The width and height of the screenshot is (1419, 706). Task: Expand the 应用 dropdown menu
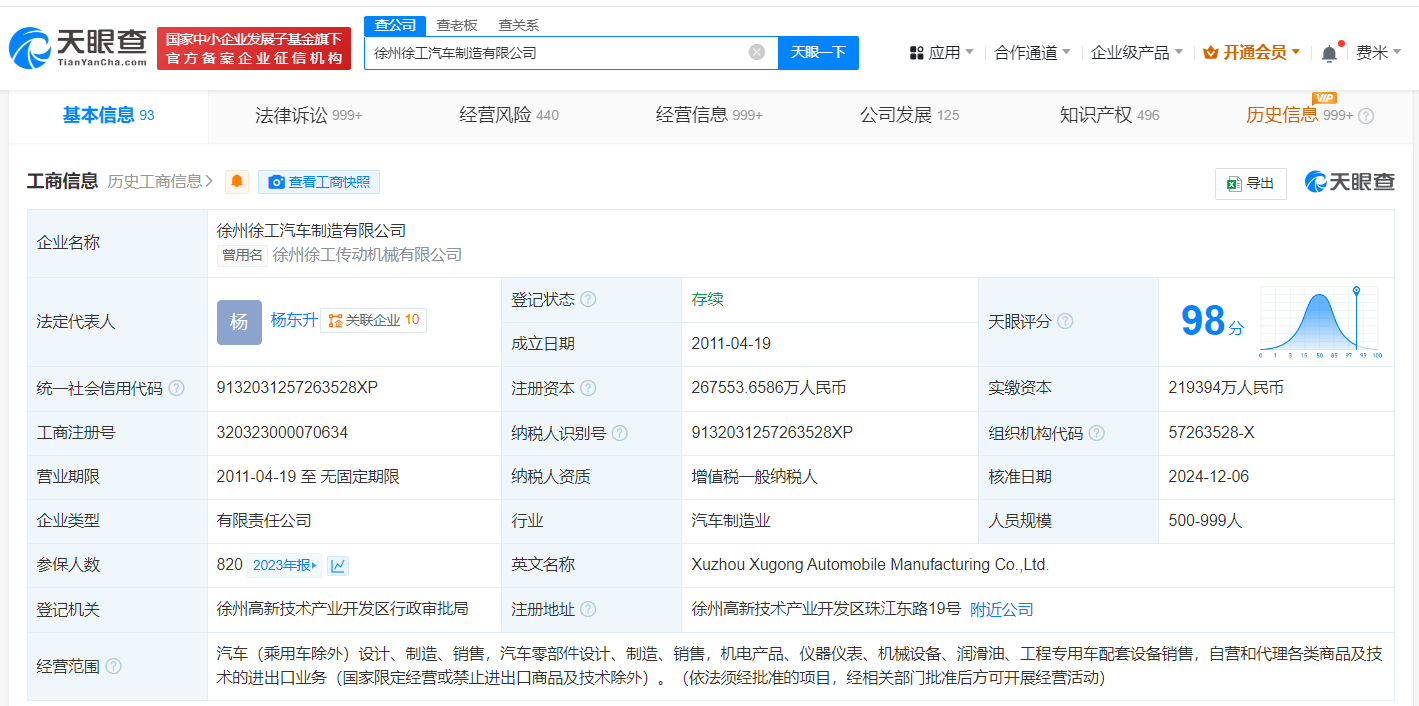pyautogui.click(x=941, y=53)
